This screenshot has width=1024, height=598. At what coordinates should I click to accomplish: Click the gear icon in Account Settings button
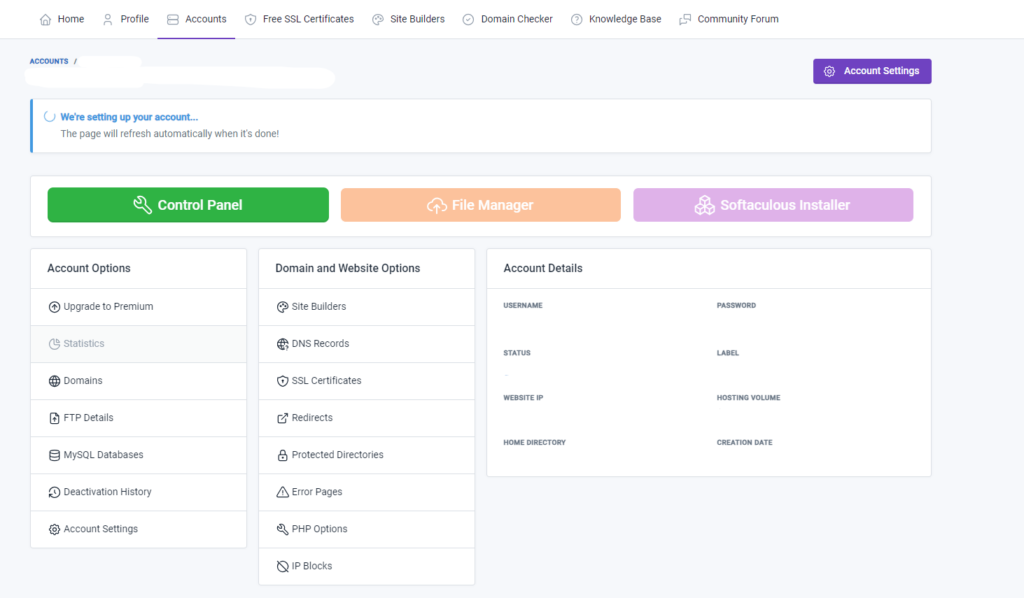829,71
